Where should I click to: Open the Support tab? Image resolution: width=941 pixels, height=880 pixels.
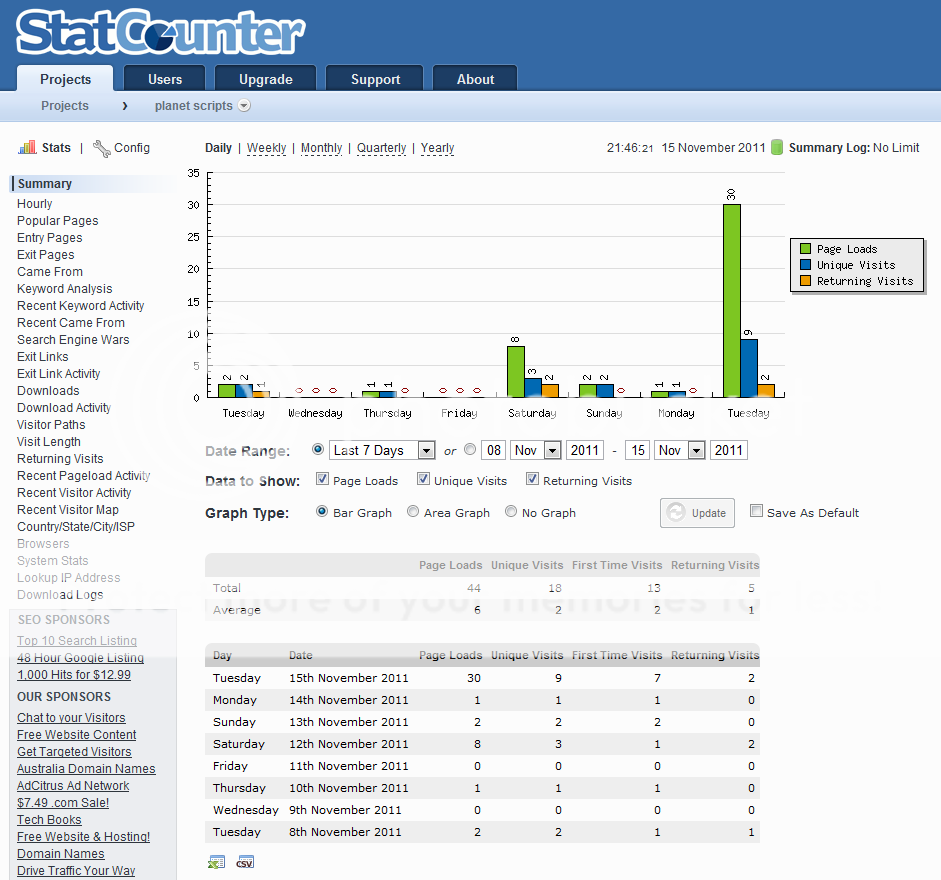click(375, 79)
